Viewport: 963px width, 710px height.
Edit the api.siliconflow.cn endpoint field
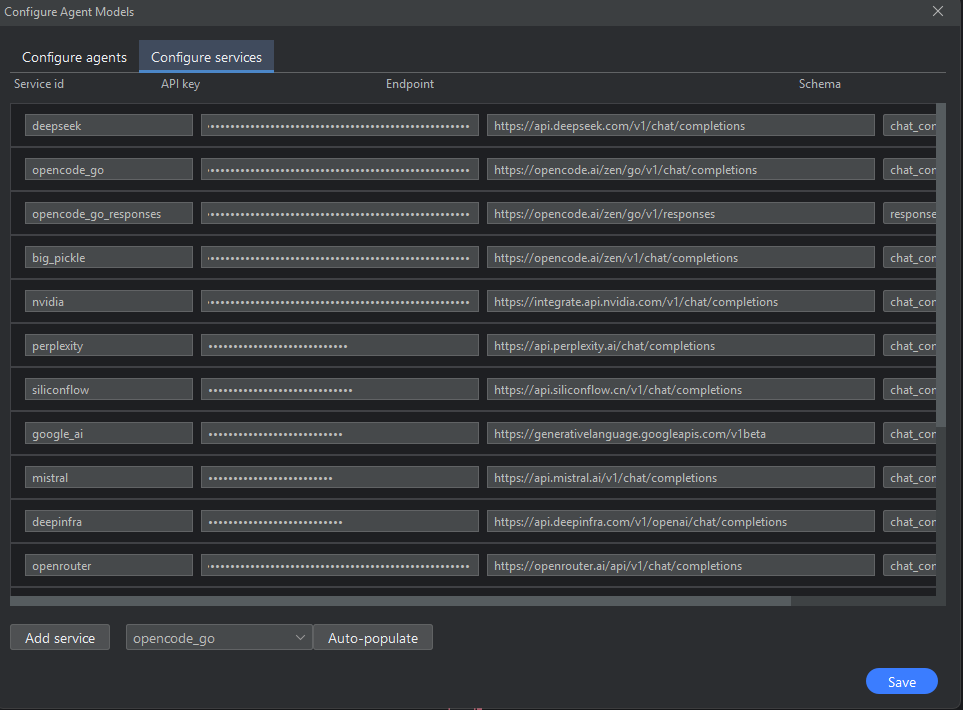(x=680, y=389)
